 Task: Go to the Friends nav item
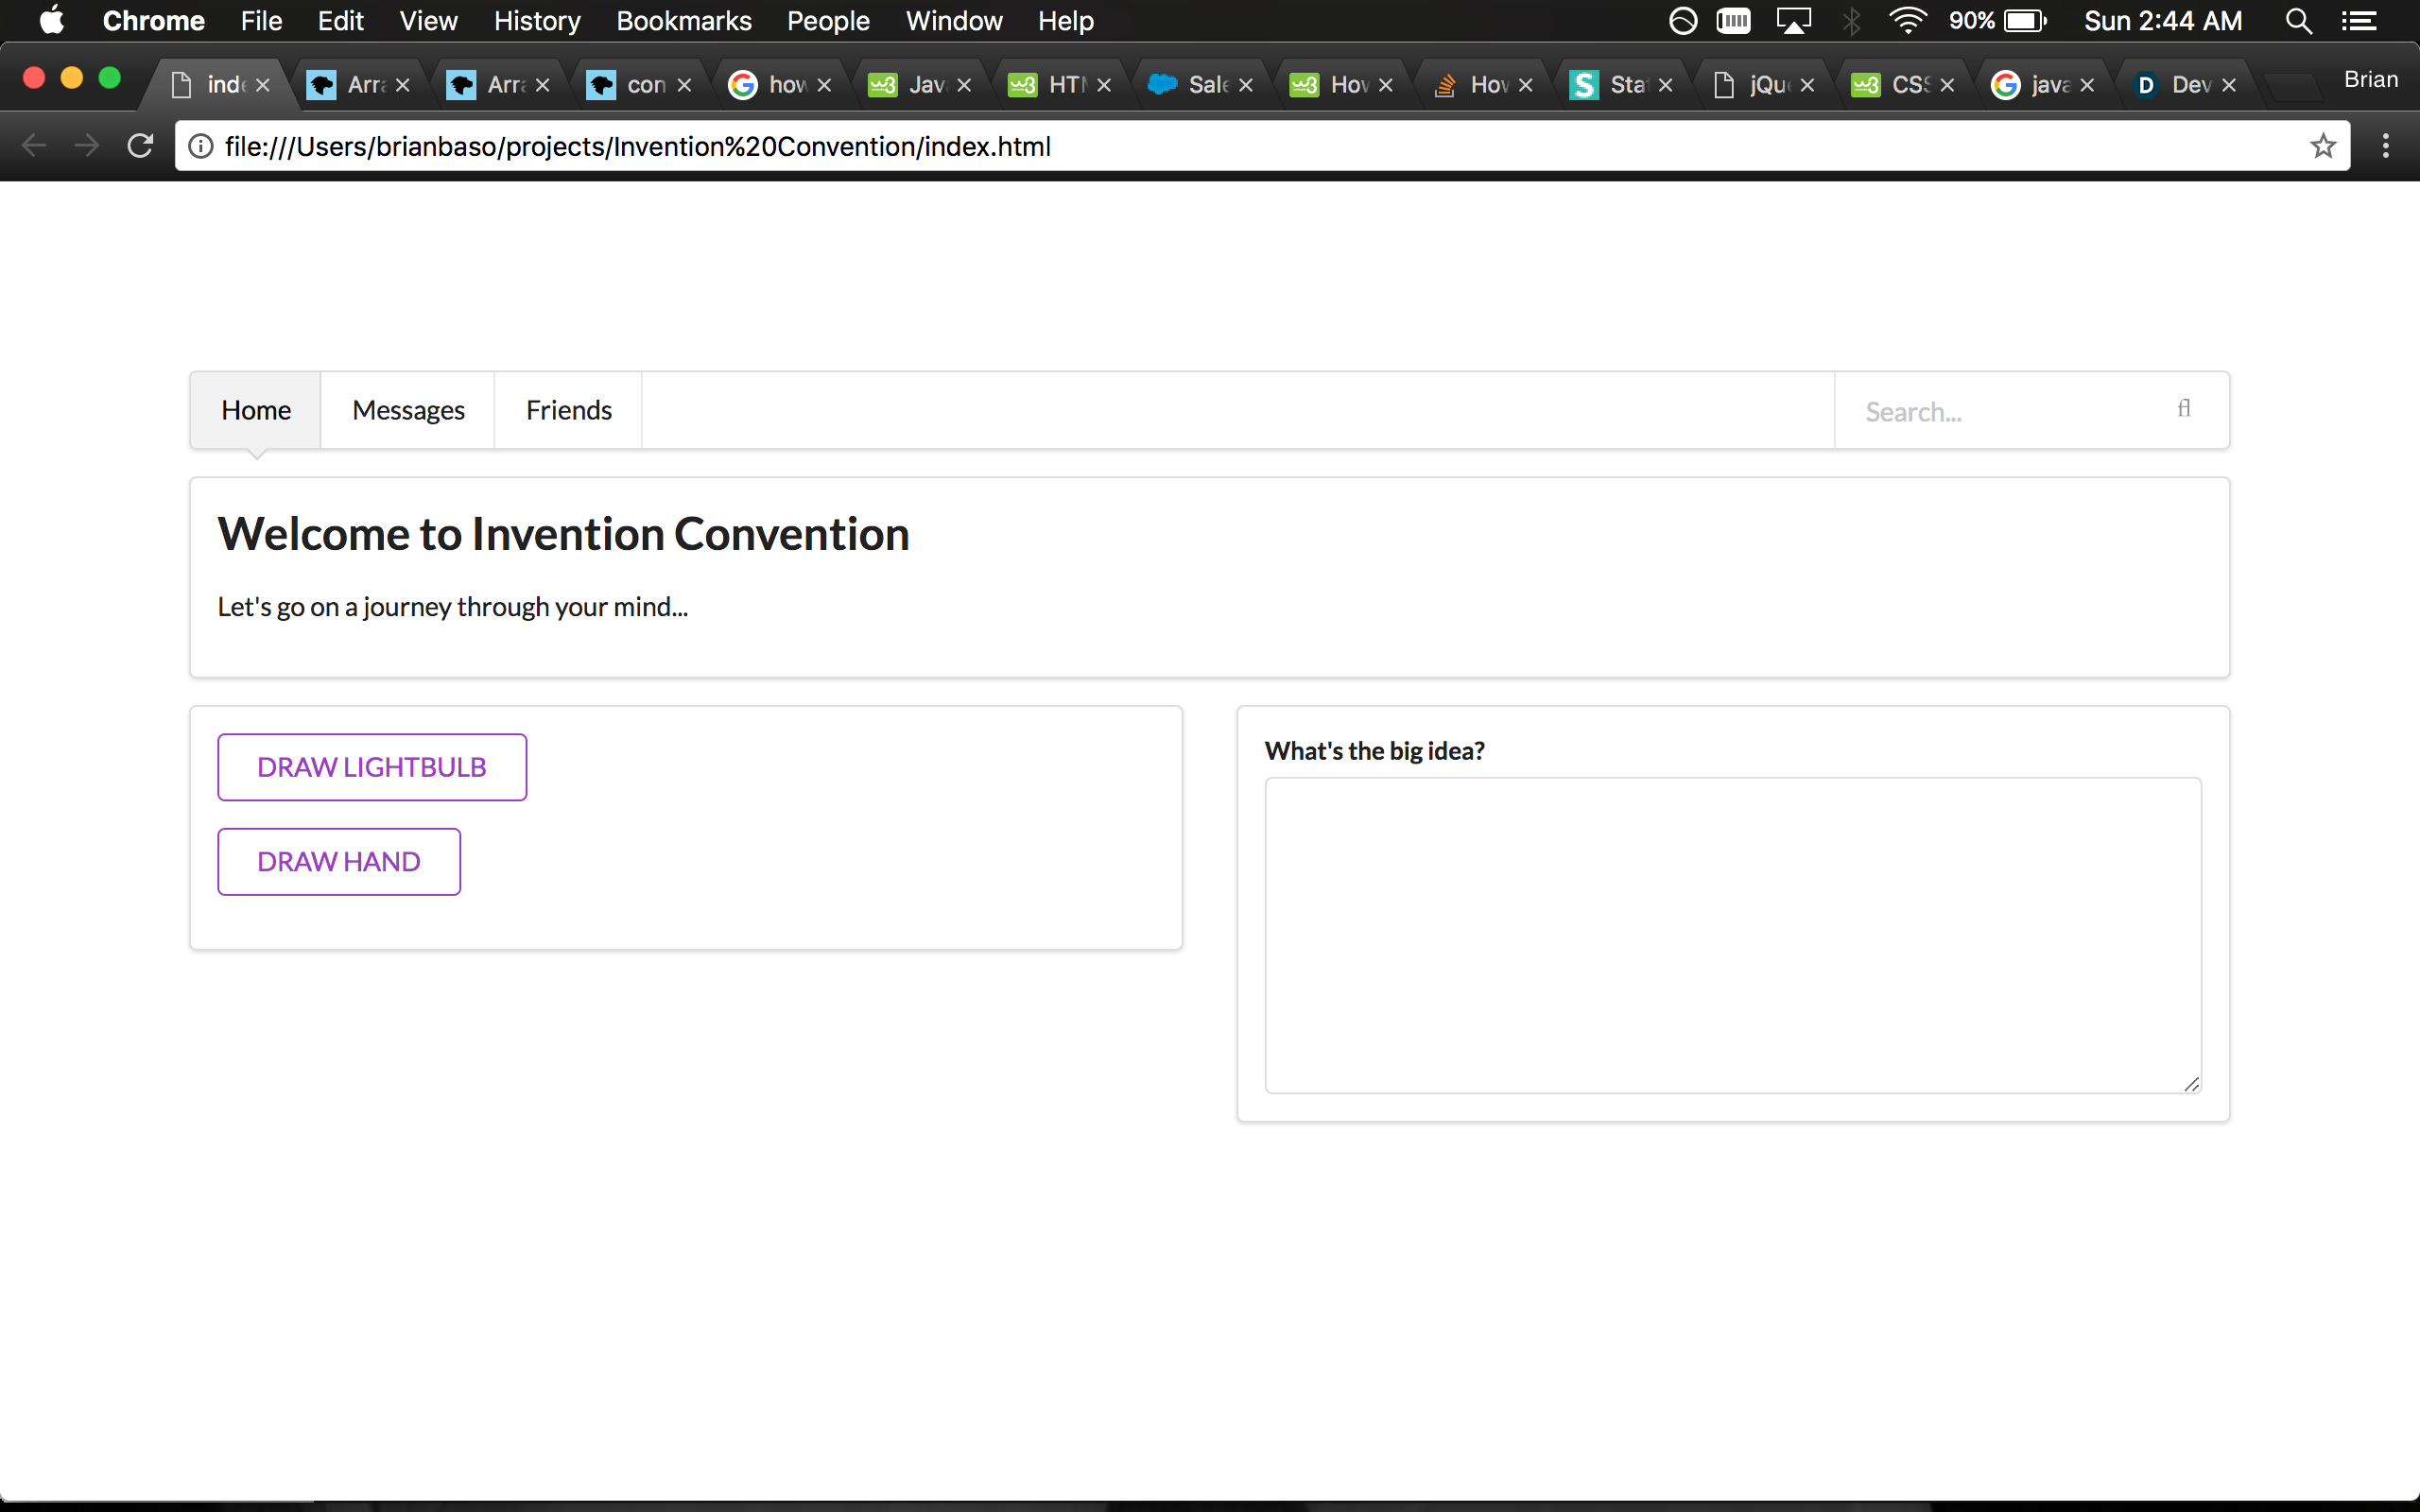[568, 410]
